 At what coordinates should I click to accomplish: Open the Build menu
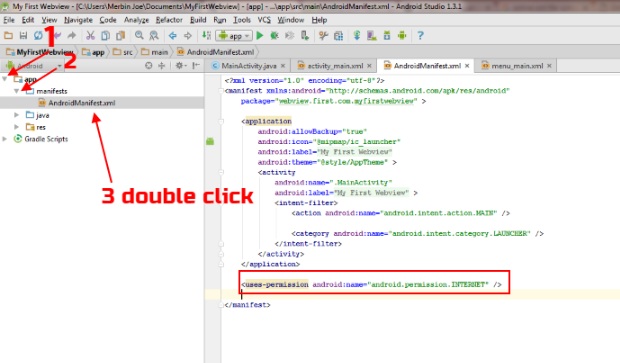(198, 20)
